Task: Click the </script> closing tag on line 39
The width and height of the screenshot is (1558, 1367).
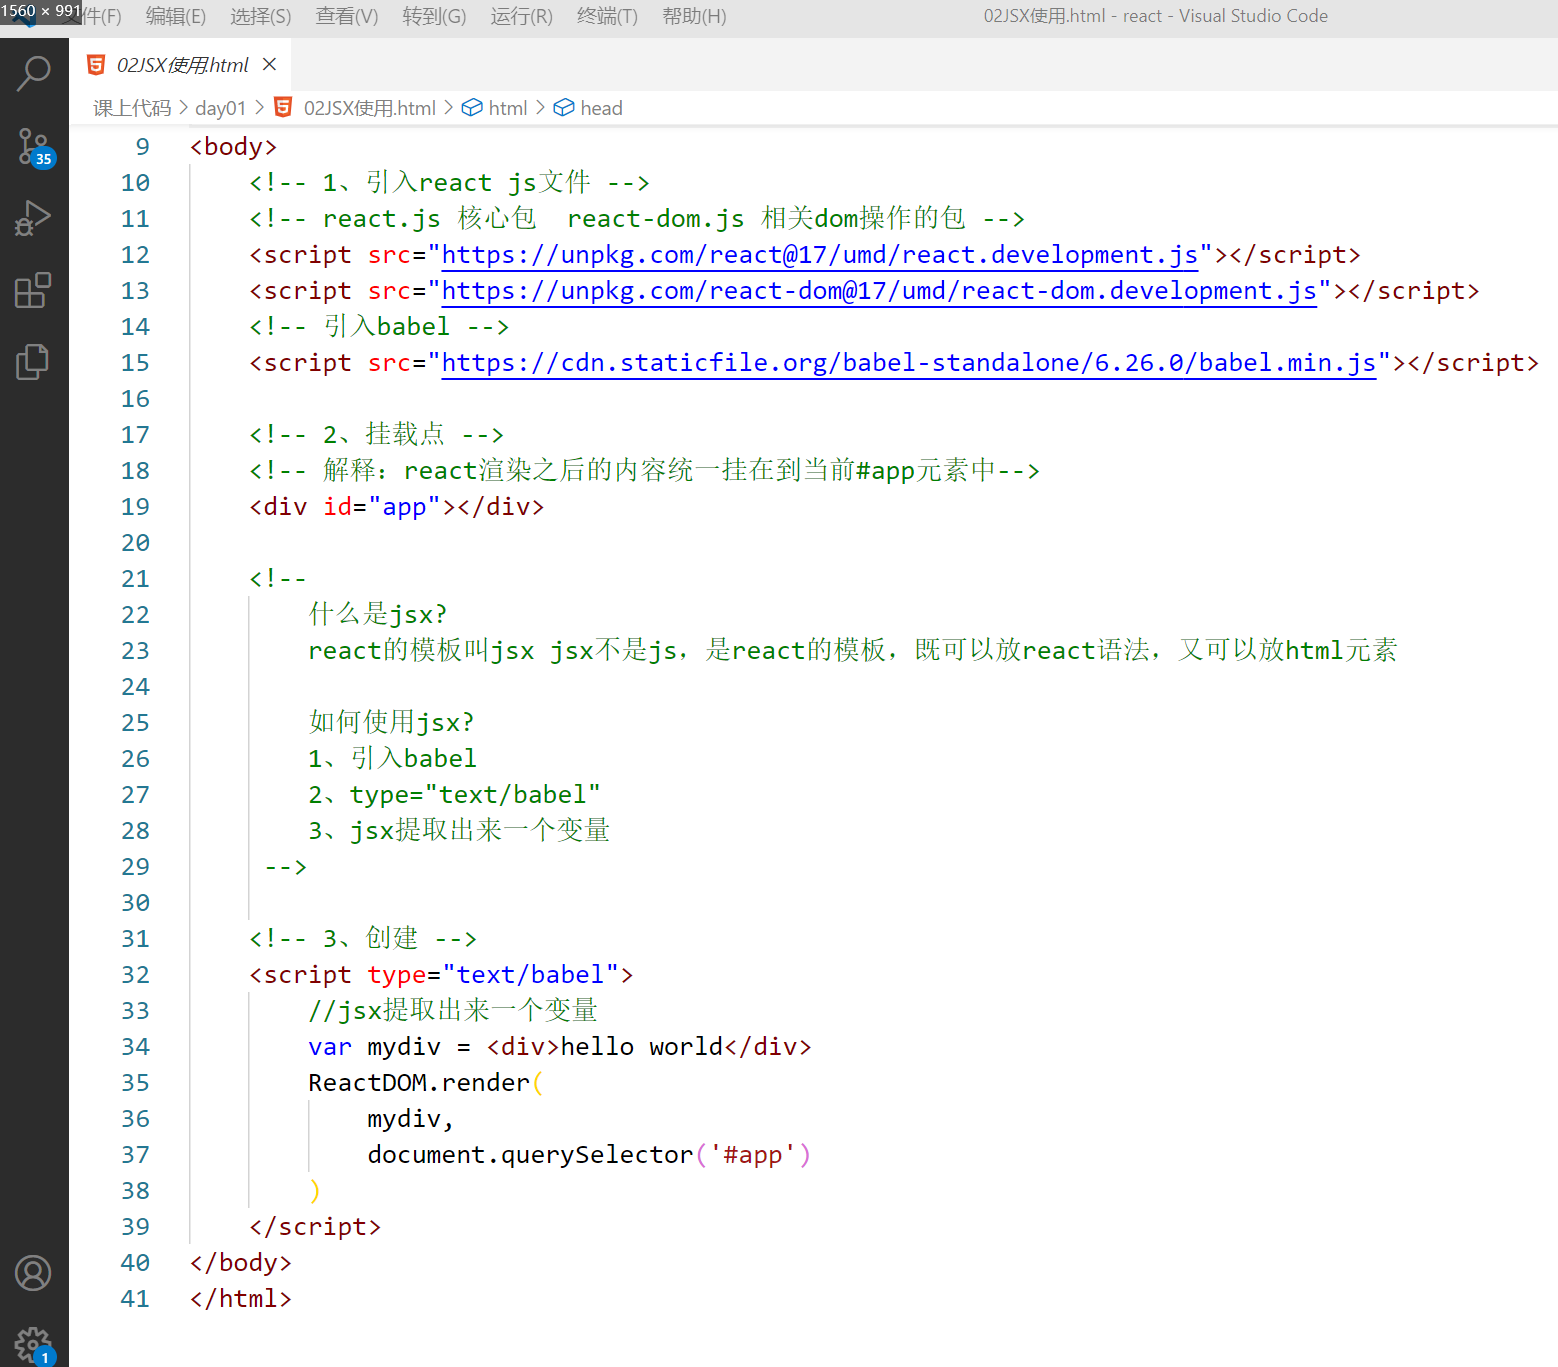Action: pos(315,1227)
